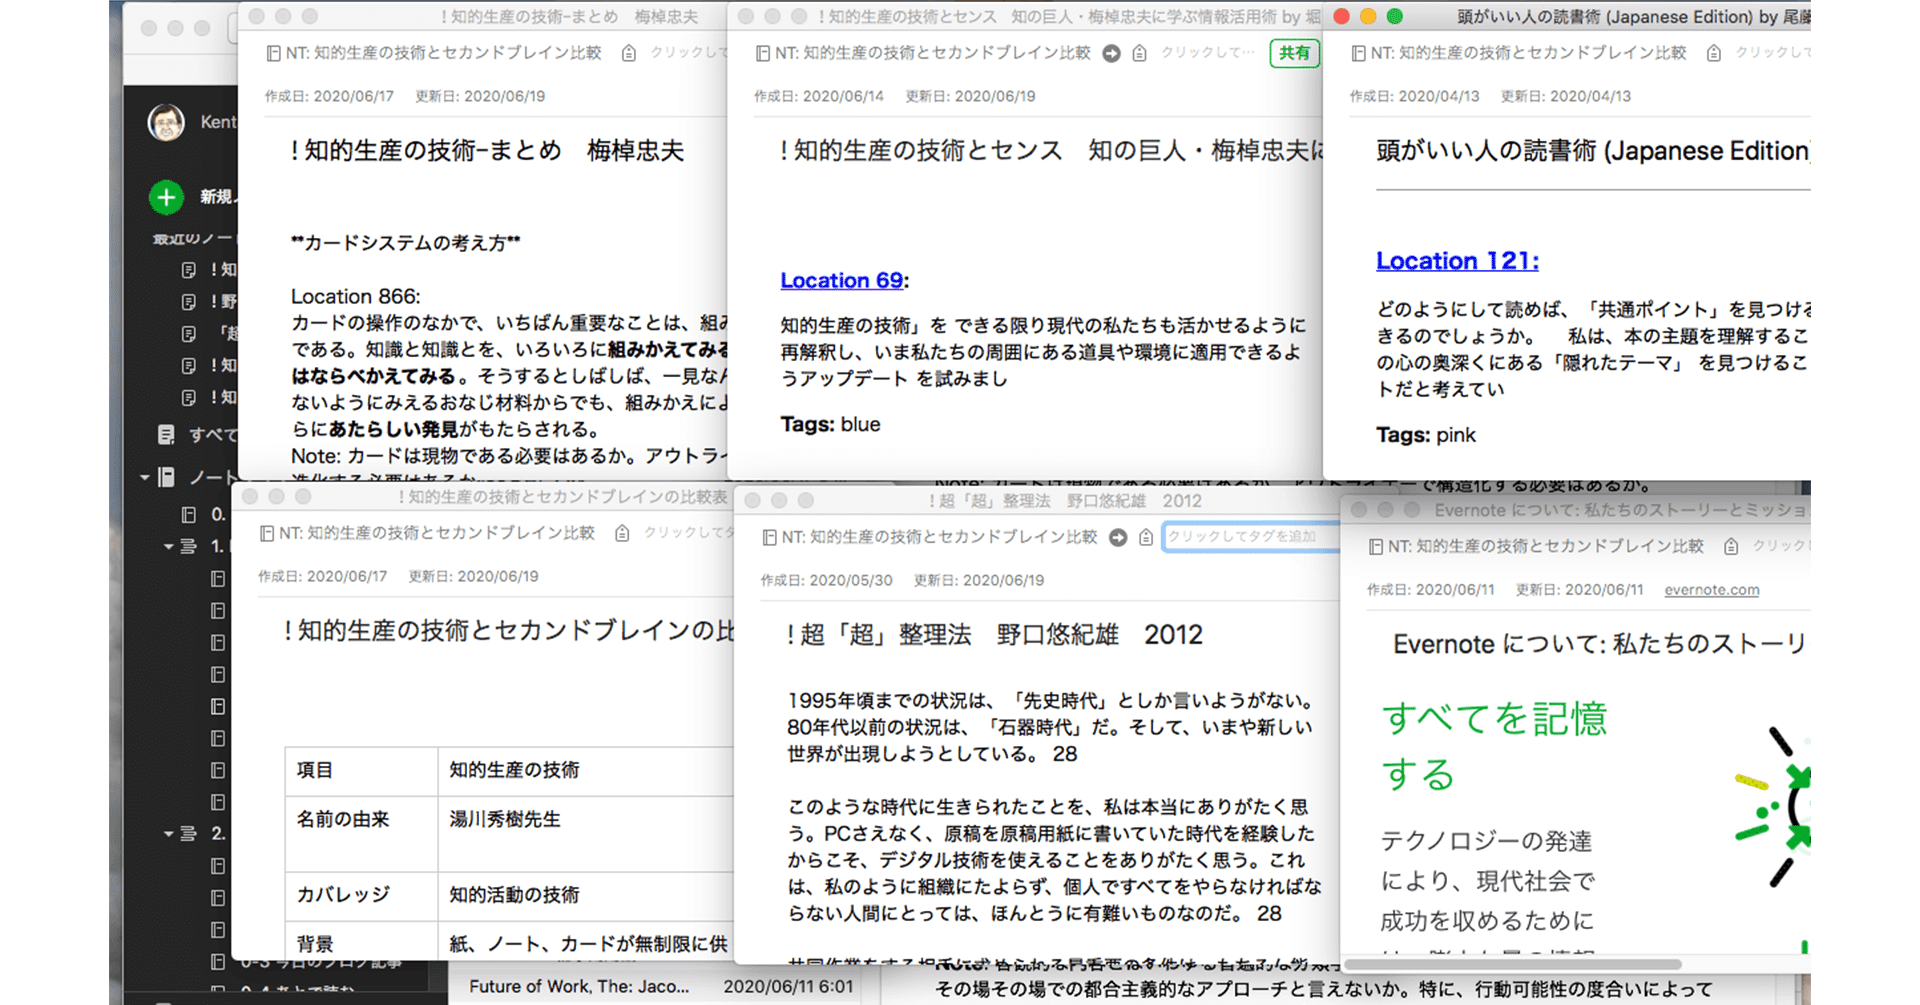Select stack icon beside 1. in sidebar
The image size is (1920, 1005).
(x=188, y=547)
